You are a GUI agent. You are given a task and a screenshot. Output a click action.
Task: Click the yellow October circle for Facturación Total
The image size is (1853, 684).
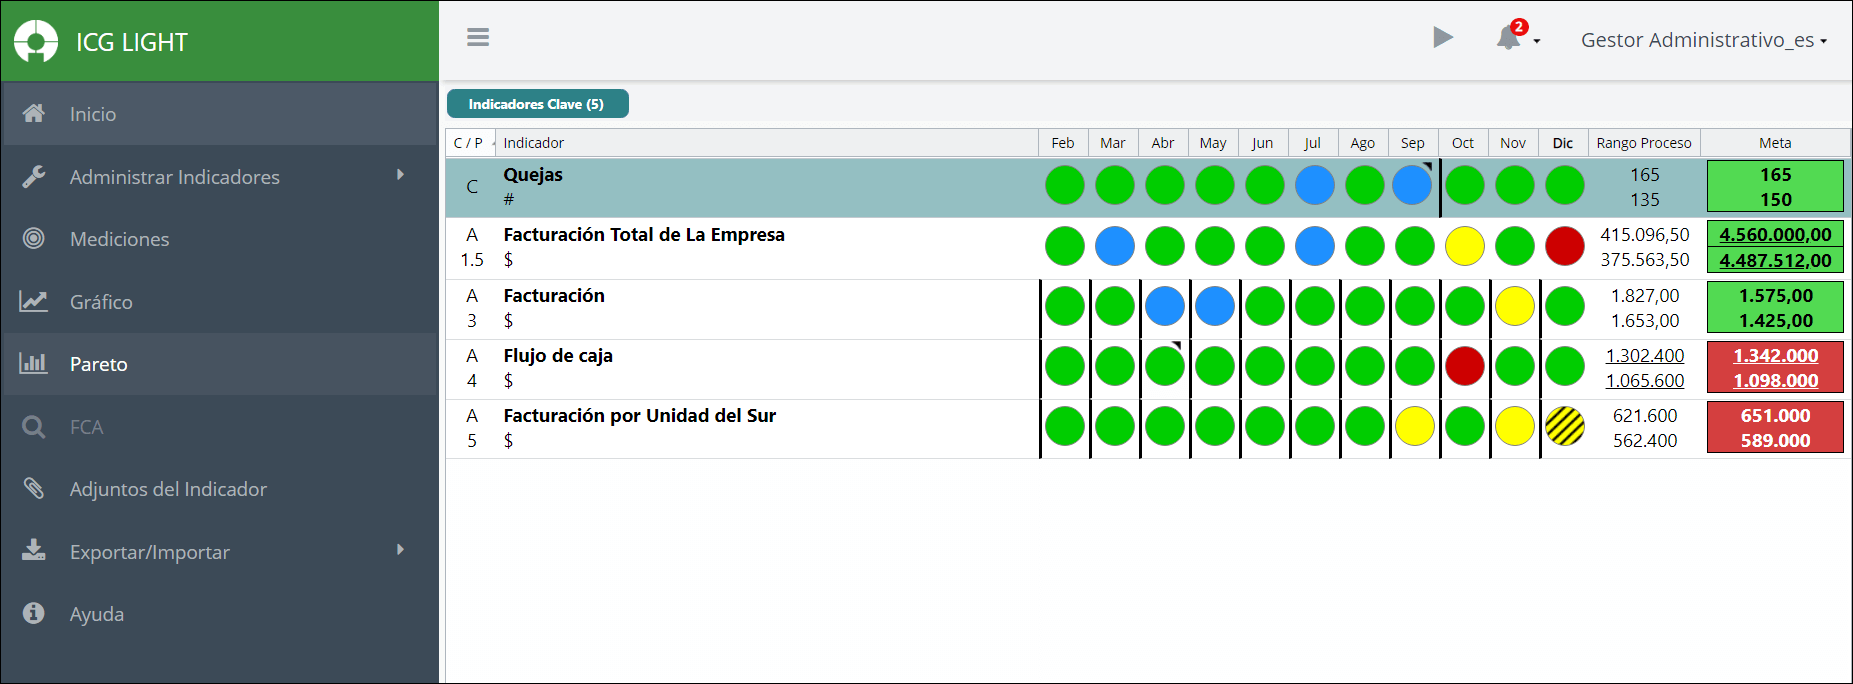pyautogui.click(x=1465, y=246)
